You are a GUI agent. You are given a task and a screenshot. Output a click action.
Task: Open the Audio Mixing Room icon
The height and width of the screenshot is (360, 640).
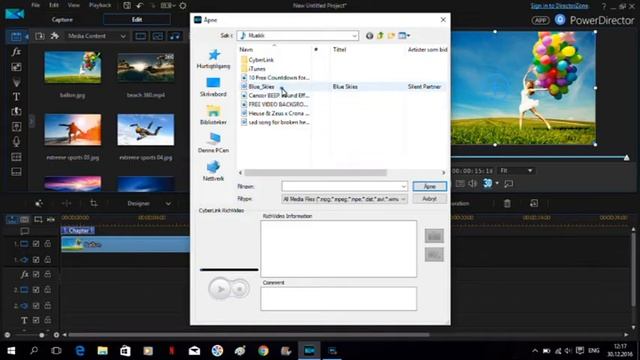click(x=16, y=127)
